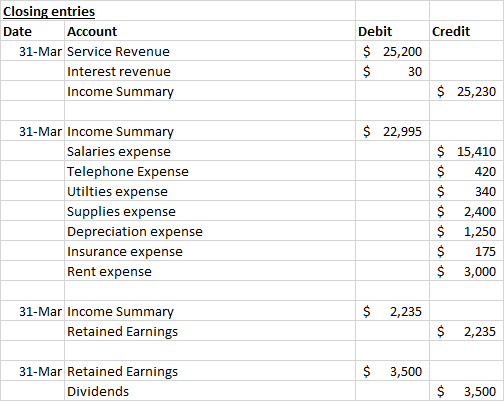Viewport: 504px width, 401px height.
Task: Click the 'Account' column header cell
Action: pos(210,31)
